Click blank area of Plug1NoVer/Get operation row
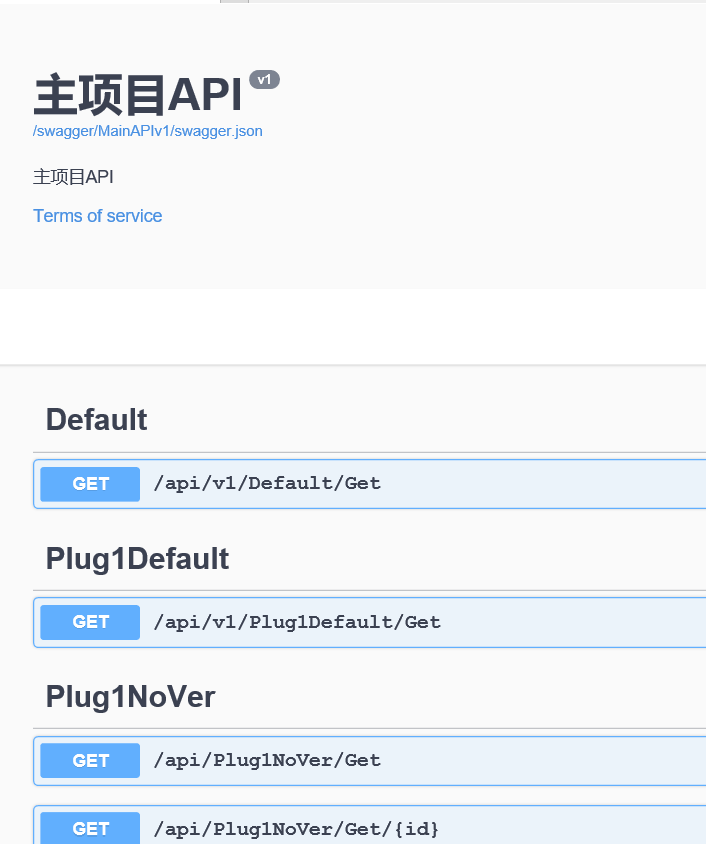The height and width of the screenshot is (844, 706). pos(550,760)
